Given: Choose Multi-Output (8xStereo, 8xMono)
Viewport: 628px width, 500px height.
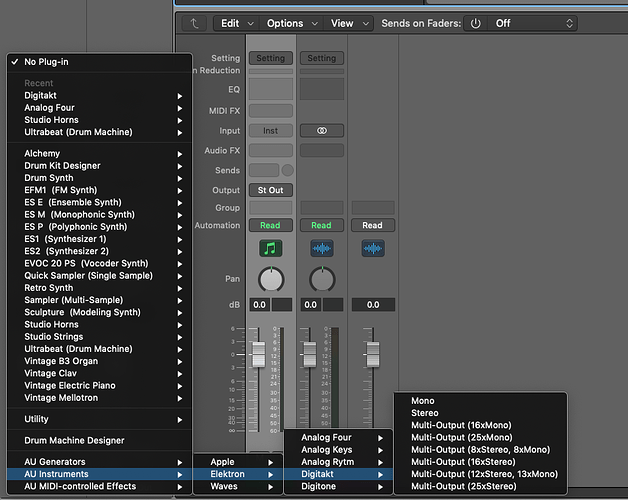Looking at the screenshot, I should coord(481,450).
